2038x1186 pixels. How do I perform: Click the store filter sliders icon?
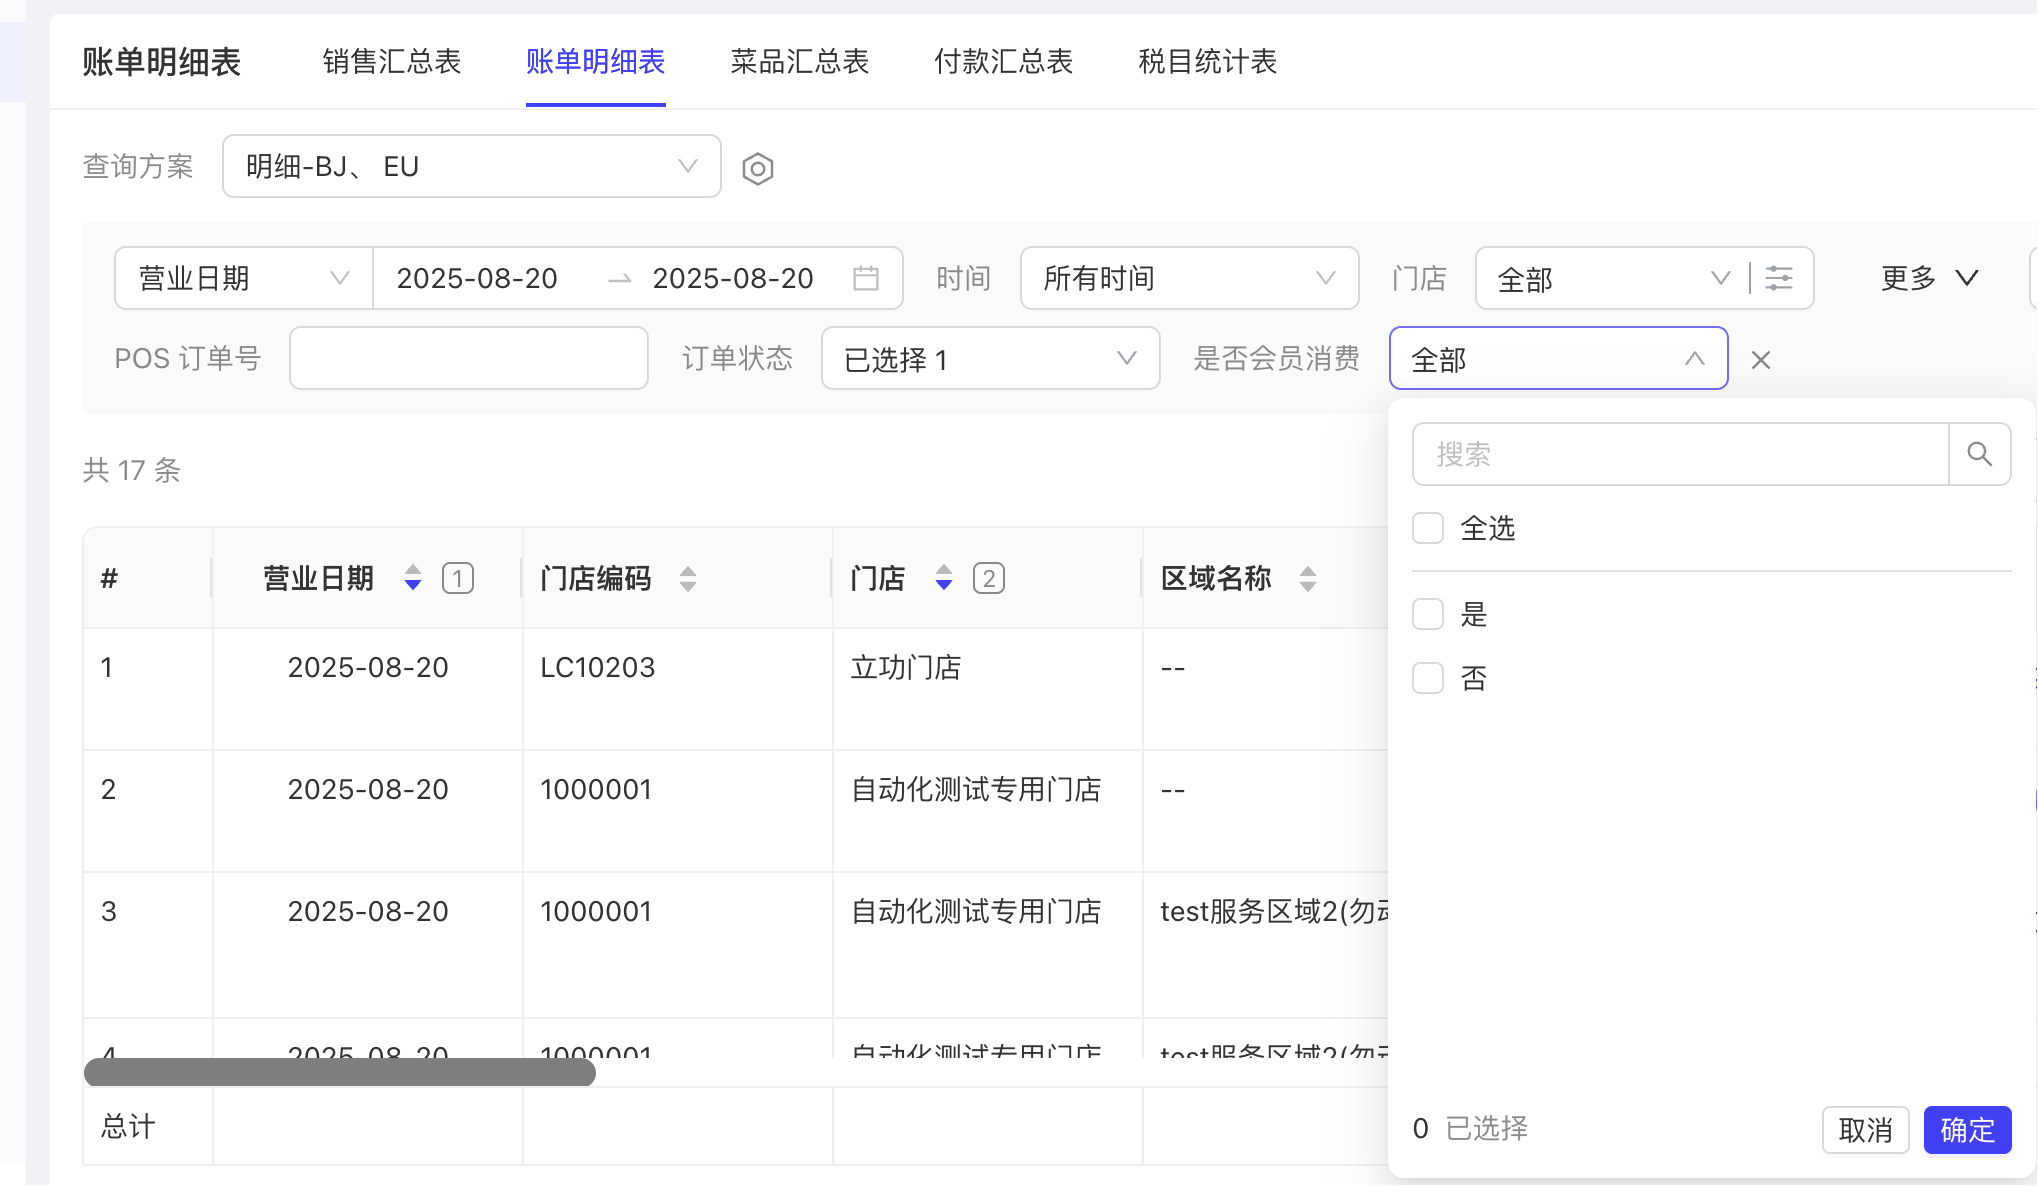pyautogui.click(x=1779, y=278)
